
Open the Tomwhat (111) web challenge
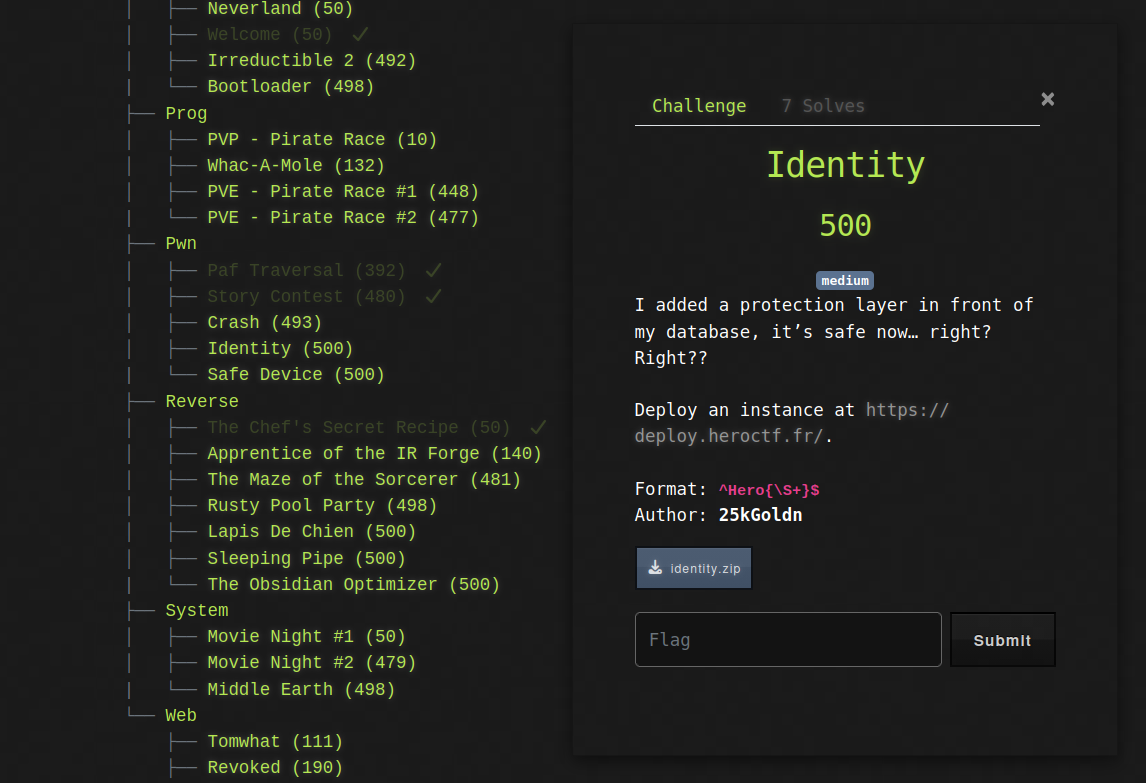pos(275,742)
